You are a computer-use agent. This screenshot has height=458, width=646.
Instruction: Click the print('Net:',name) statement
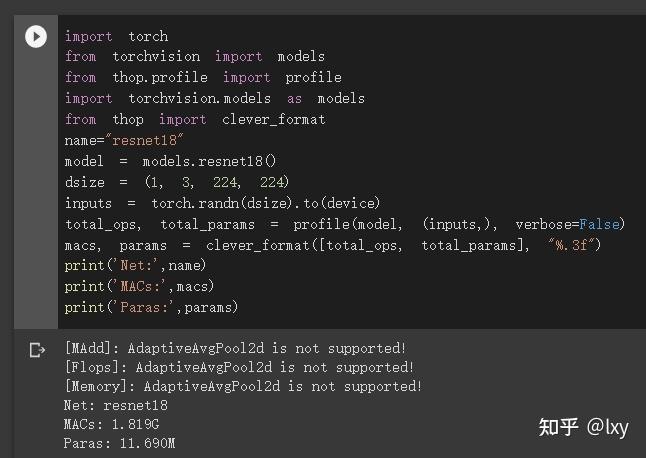(x=135, y=265)
